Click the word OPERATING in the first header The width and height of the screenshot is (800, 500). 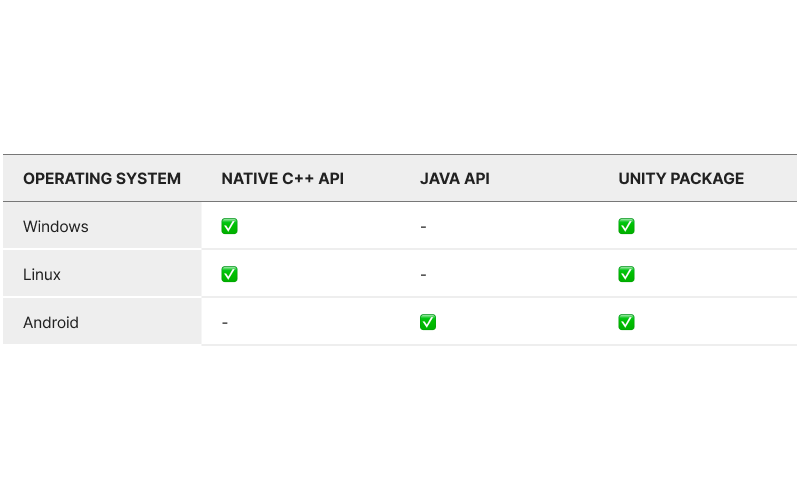click(x=65, y=179)
